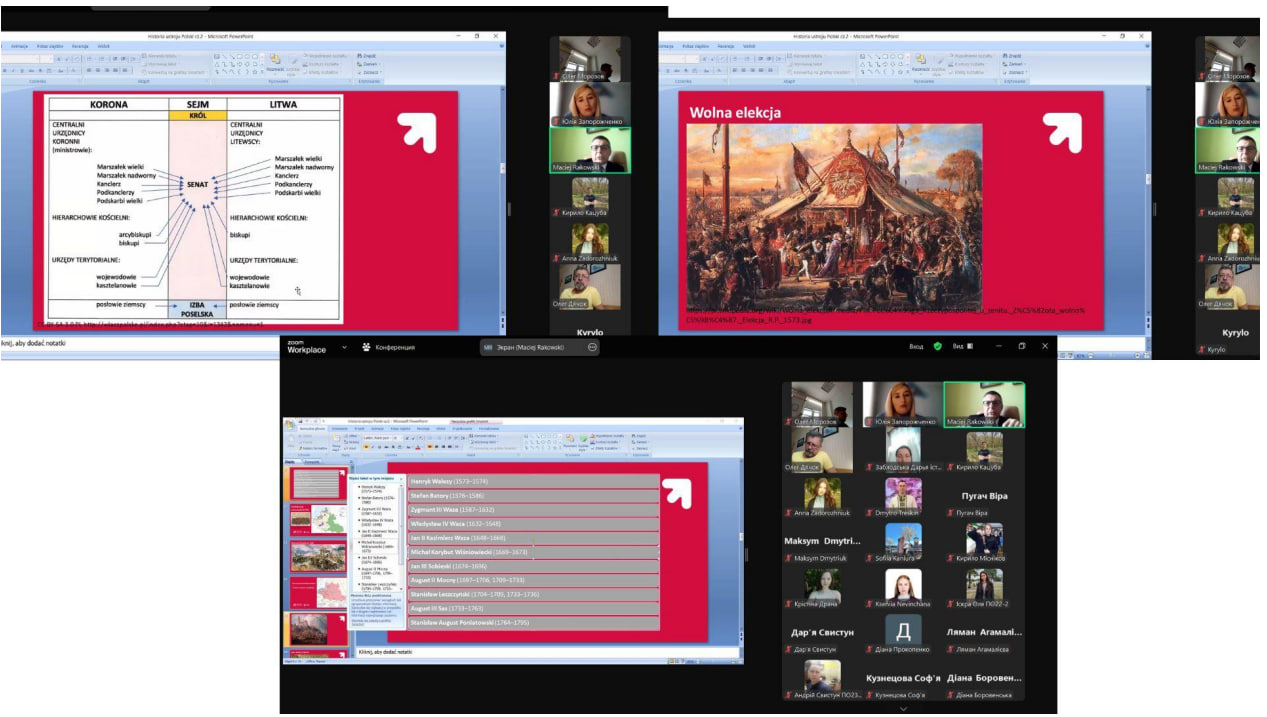Viewport: 1267px width, 717px height.
Task: Select Maciej Rakowski's video in Zoom Workplace gallery
Action: pyautogui.click(x=984, y=405)
